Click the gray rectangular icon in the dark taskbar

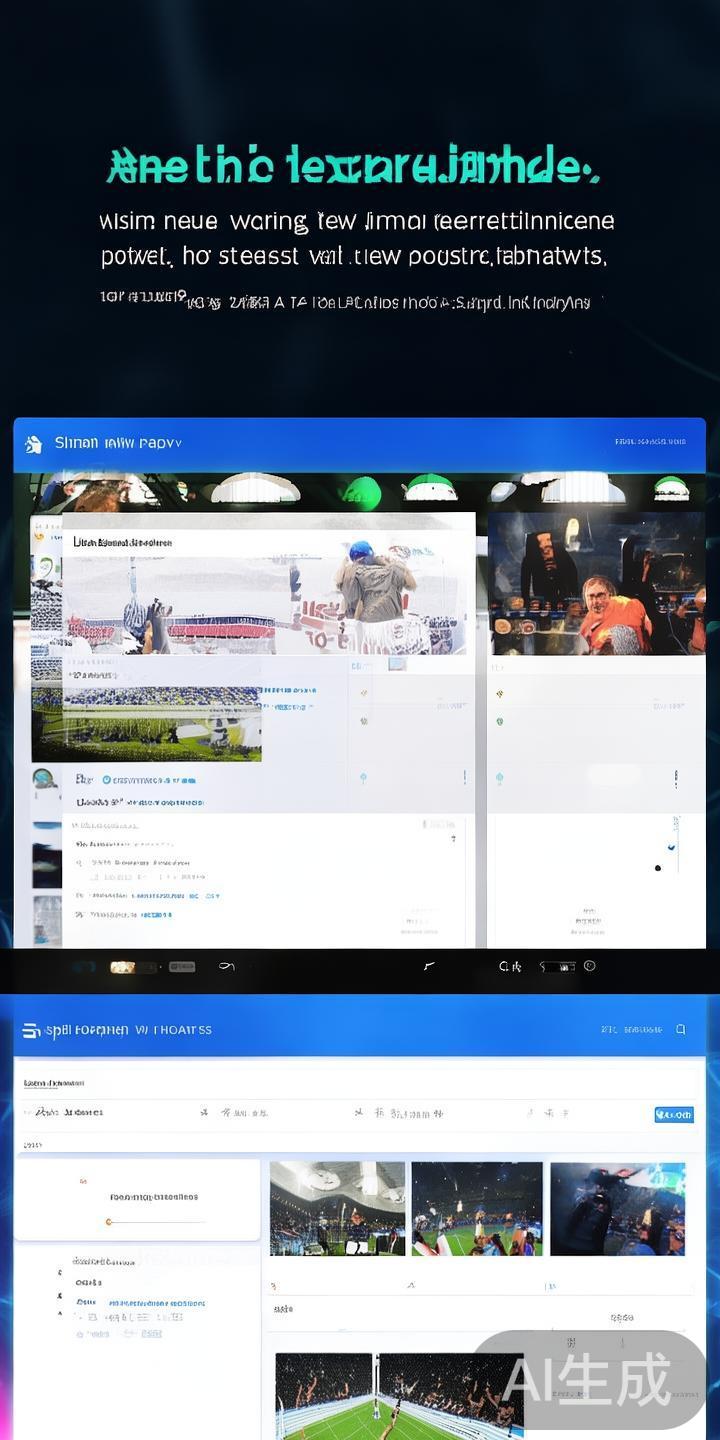point(182,967)
